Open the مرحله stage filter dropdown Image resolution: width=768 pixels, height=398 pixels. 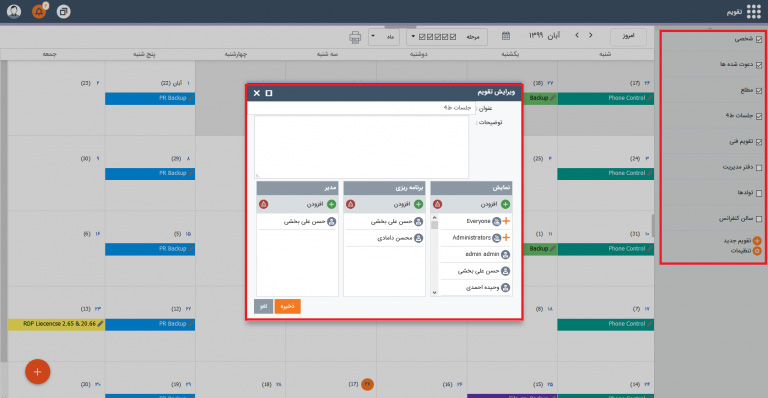(447, 37)
